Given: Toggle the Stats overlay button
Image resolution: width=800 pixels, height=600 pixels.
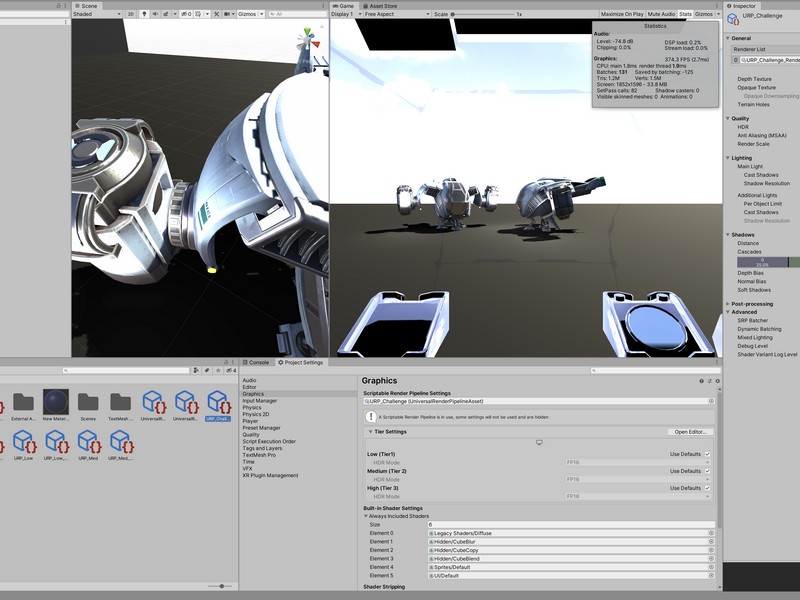Looking at the screenshot, I should (x=685, y=14).
